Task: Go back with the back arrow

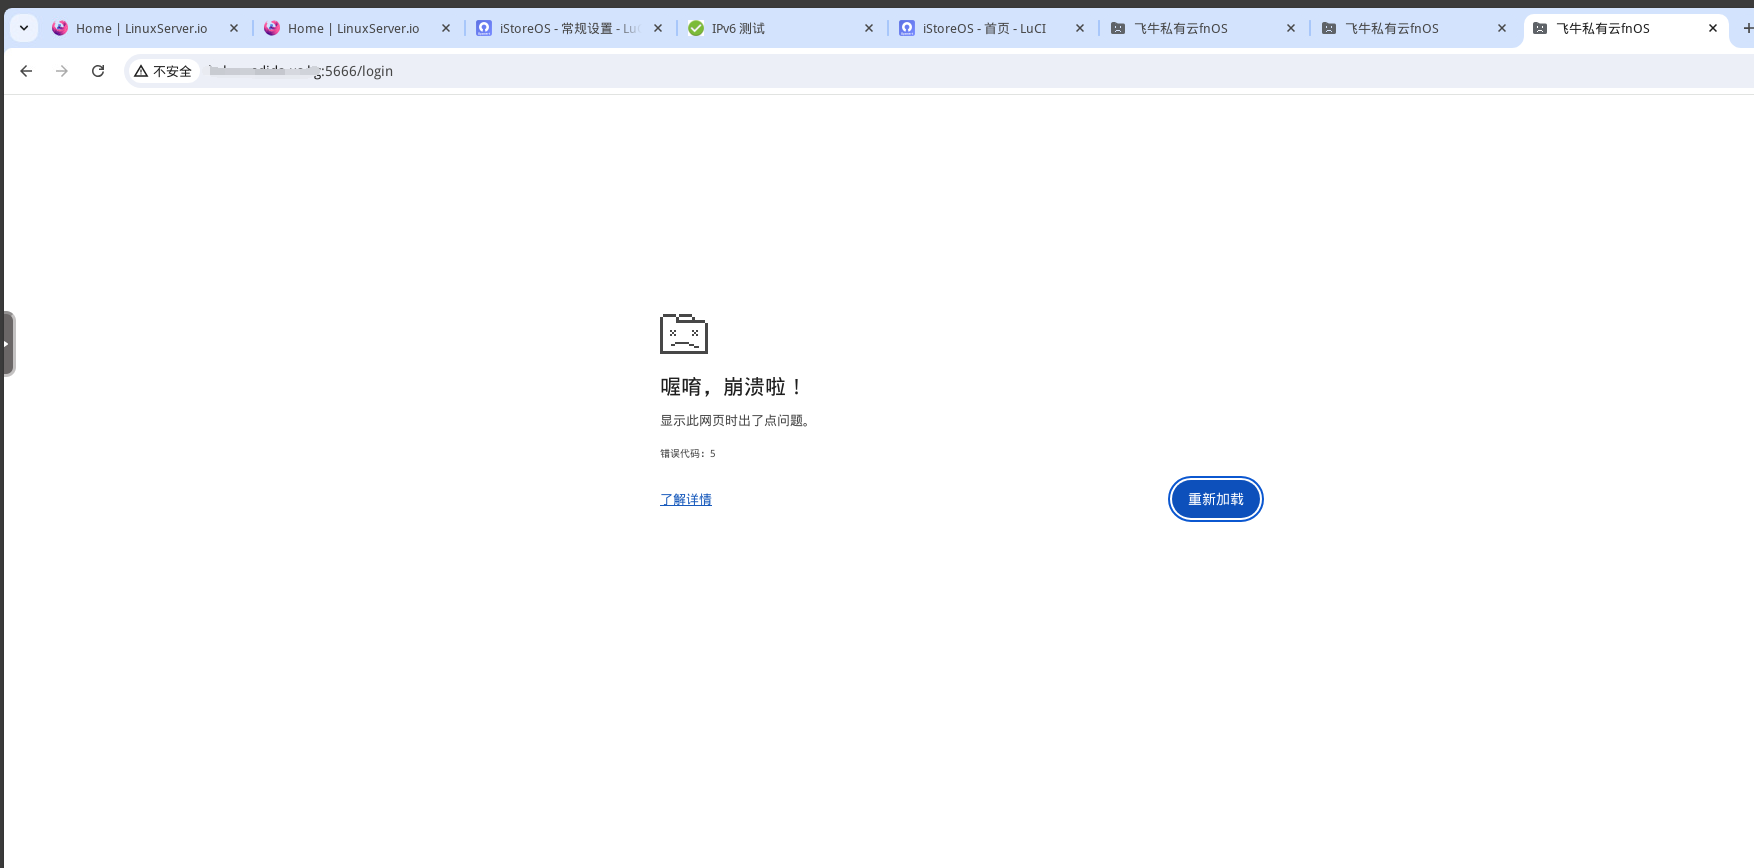Action: pos(26,71)
